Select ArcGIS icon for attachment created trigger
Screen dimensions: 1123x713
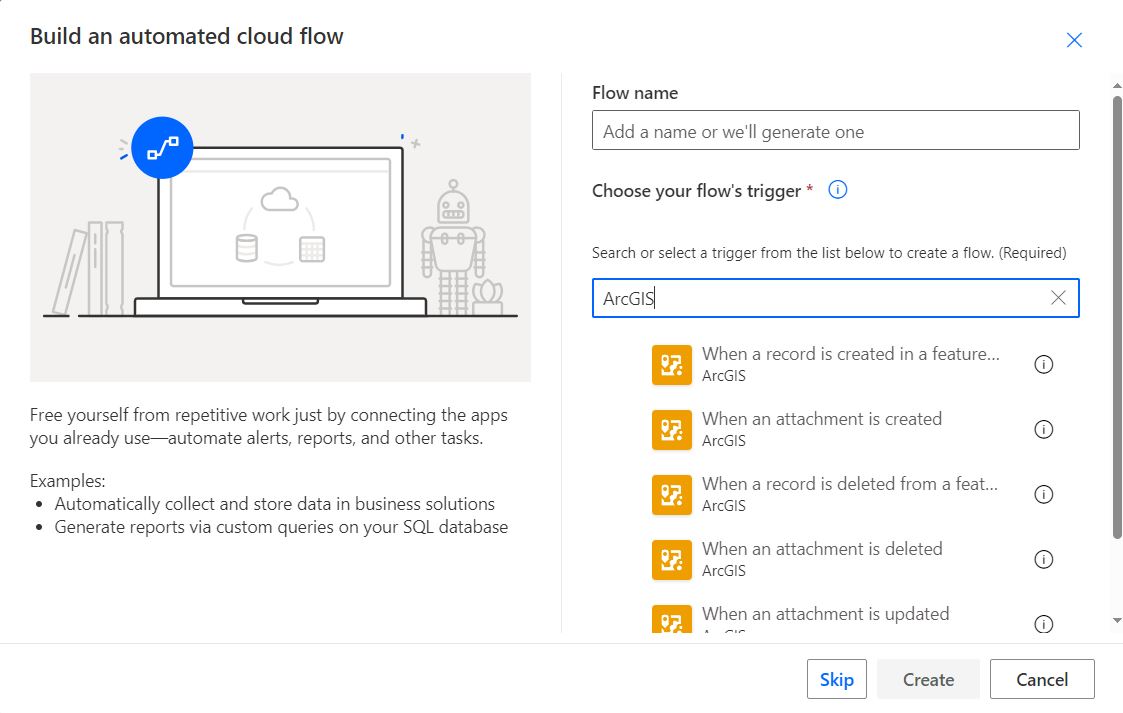(672, 430)
